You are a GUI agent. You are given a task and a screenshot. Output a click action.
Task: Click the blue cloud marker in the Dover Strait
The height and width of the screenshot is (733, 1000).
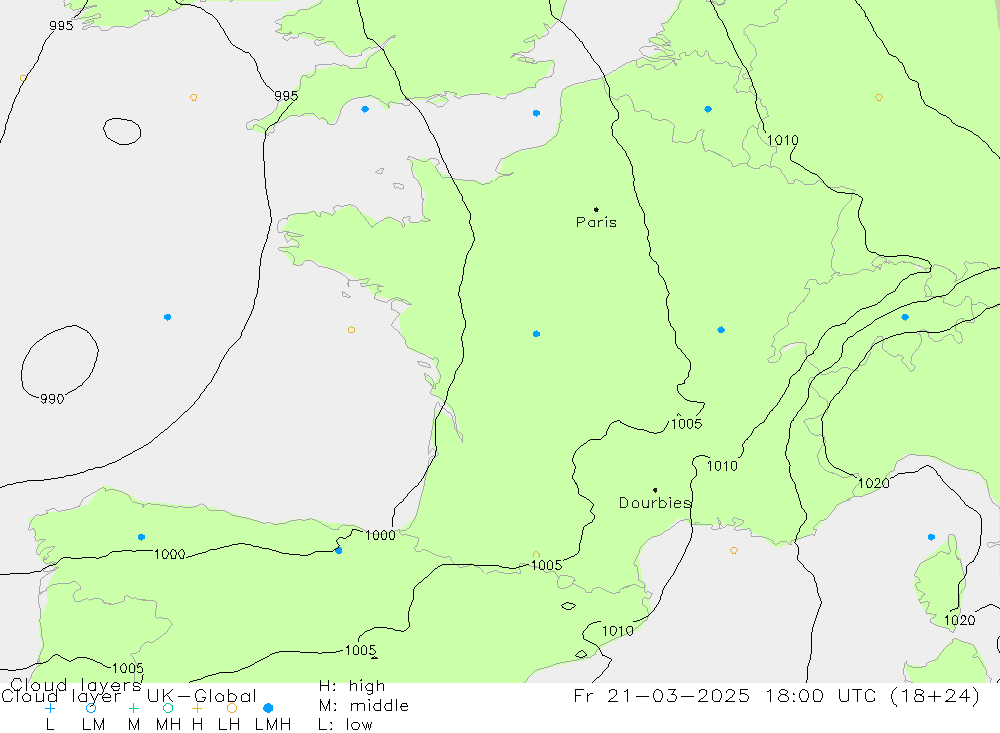tap(536, 113)
